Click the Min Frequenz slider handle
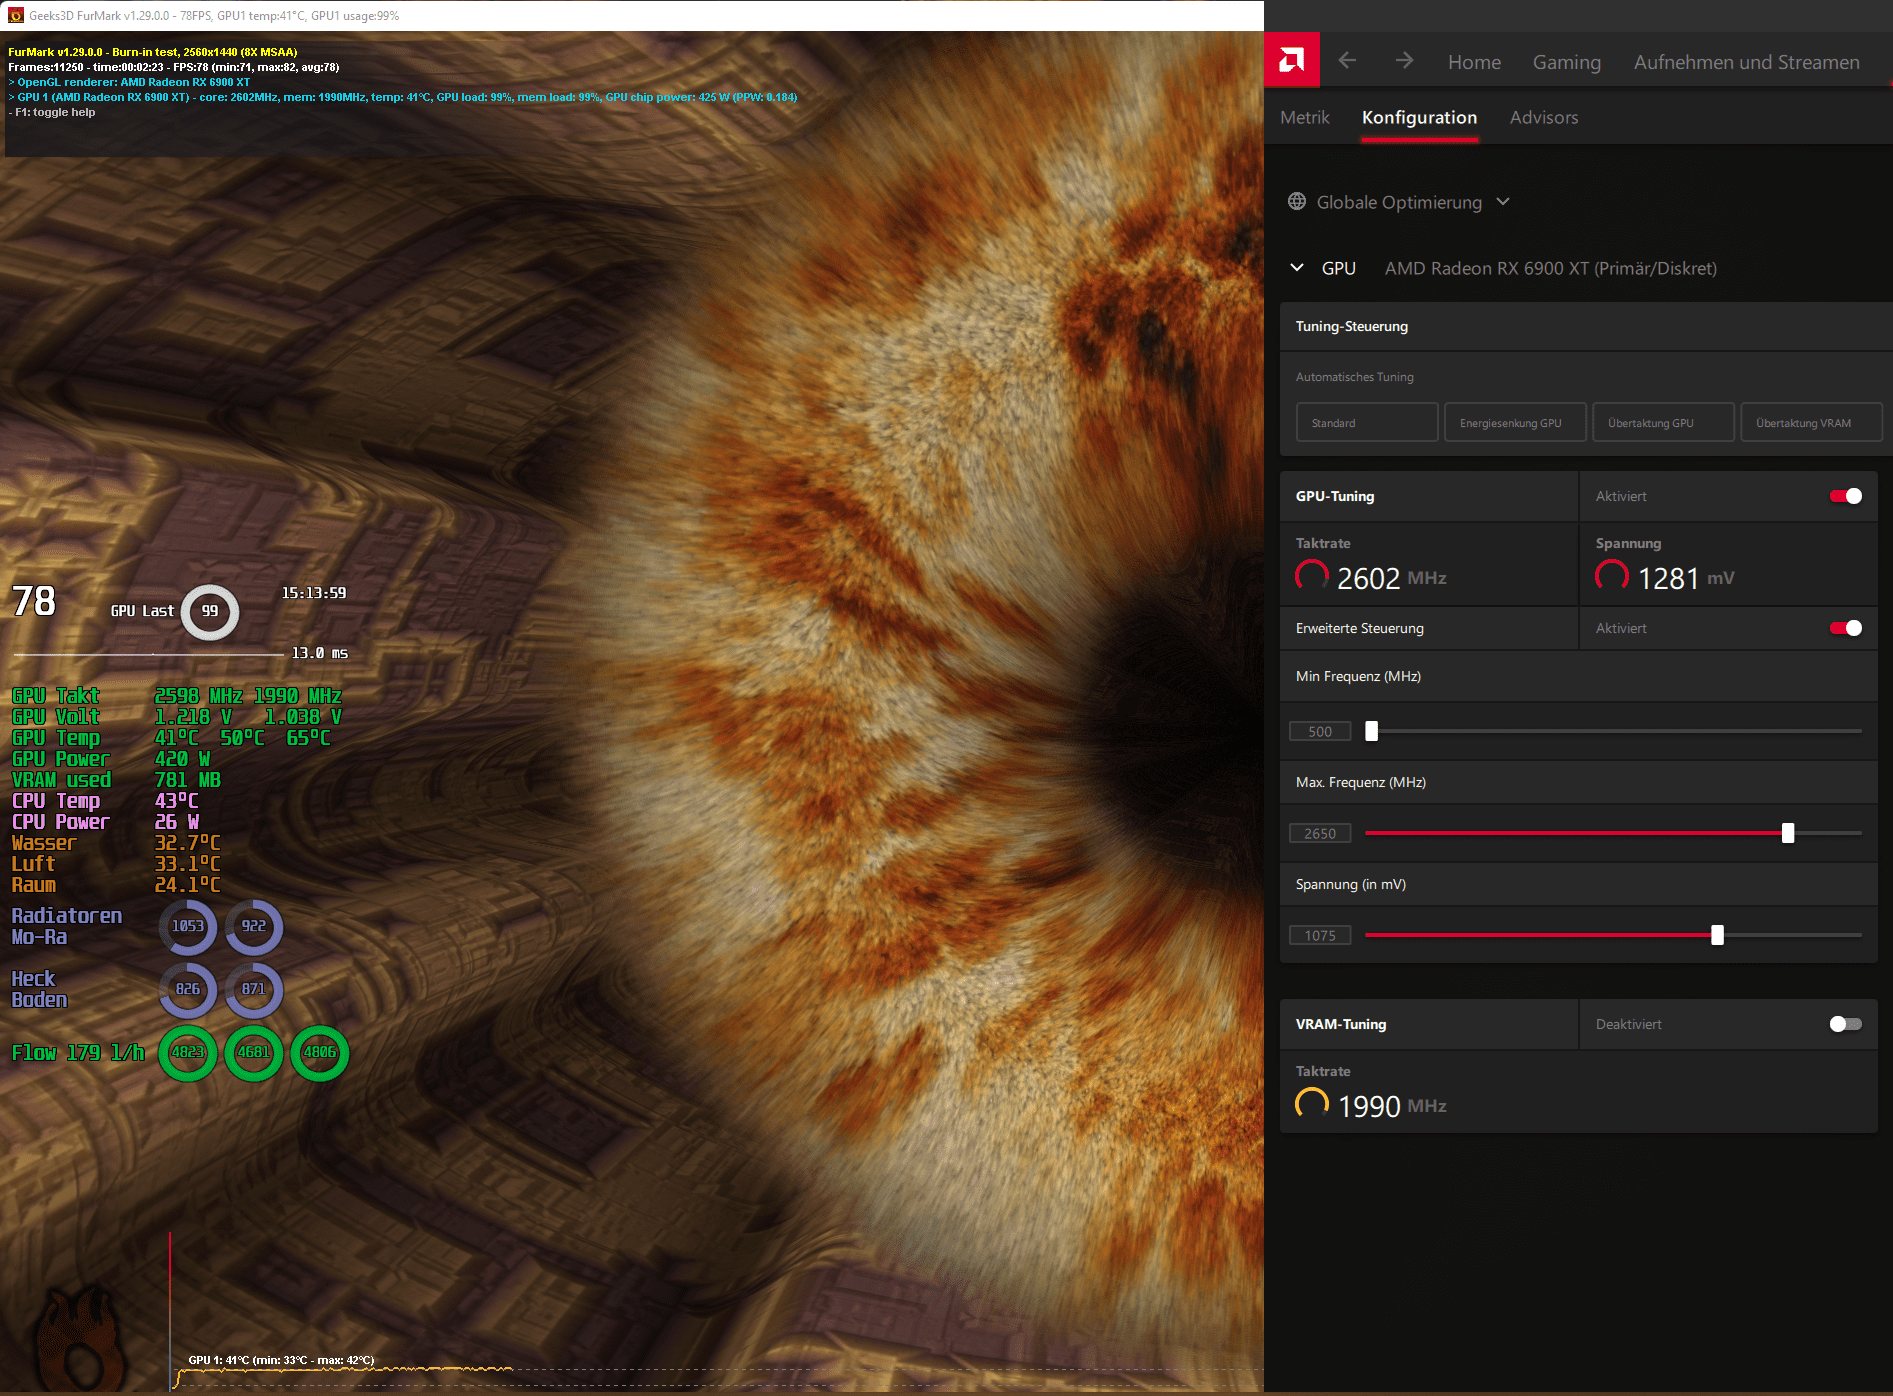1893x1396 pixels. [1372, 731]
